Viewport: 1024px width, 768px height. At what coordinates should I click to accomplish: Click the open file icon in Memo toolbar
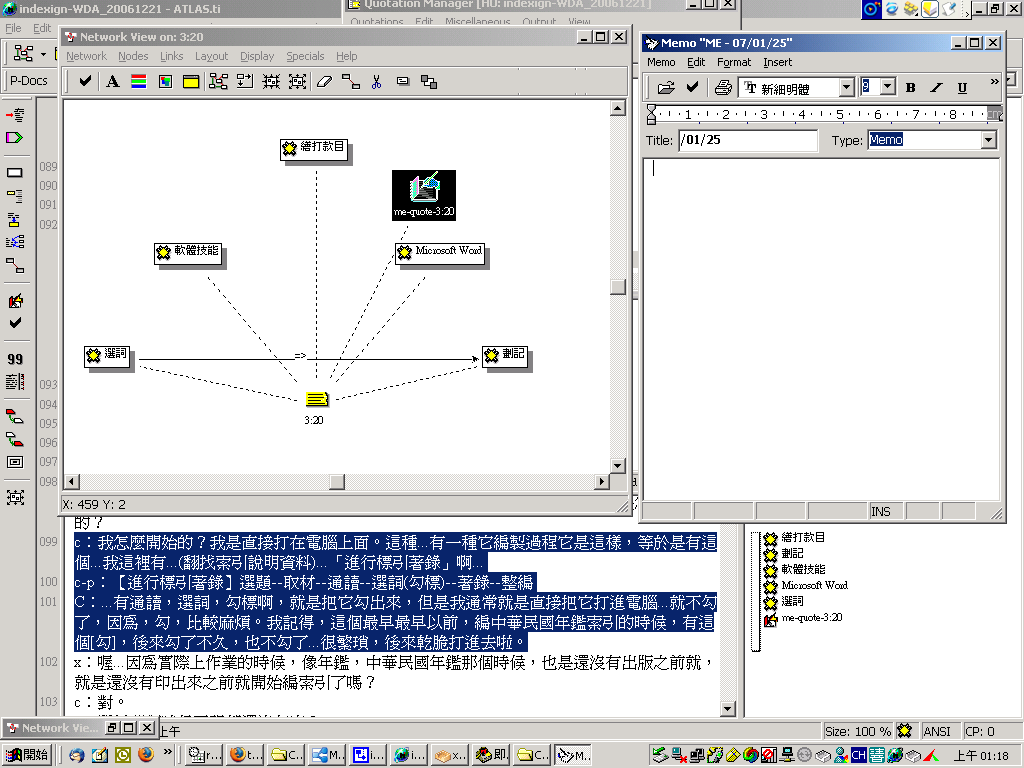(665, 87)
